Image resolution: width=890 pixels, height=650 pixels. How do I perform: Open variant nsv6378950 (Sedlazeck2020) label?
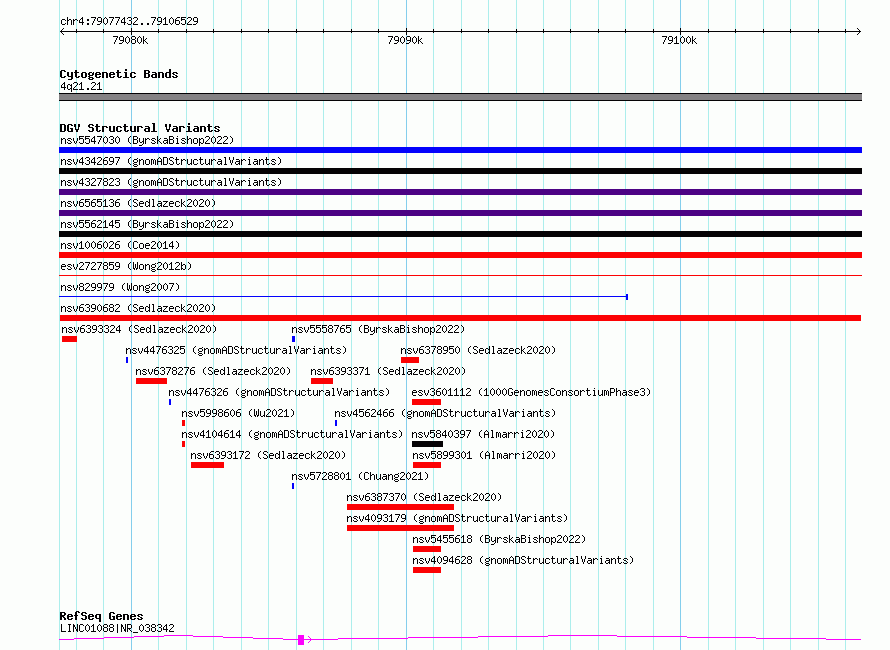click(x=478, y=350)
